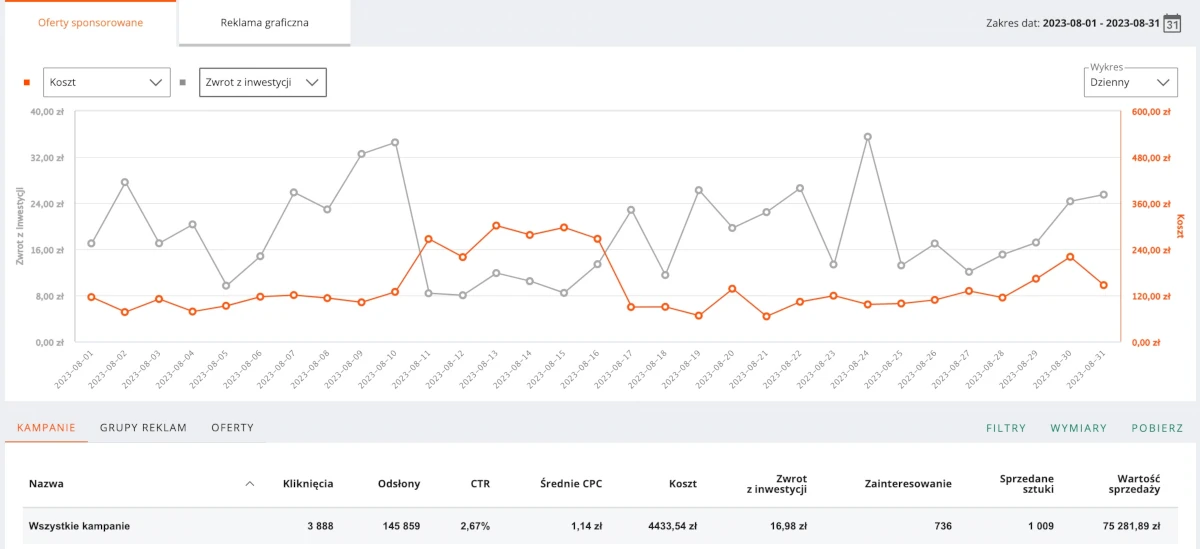Select the Wszystkie kampanie summary row
The height and width of the screenshot is (549, 1200).
[x=80, y=526]
